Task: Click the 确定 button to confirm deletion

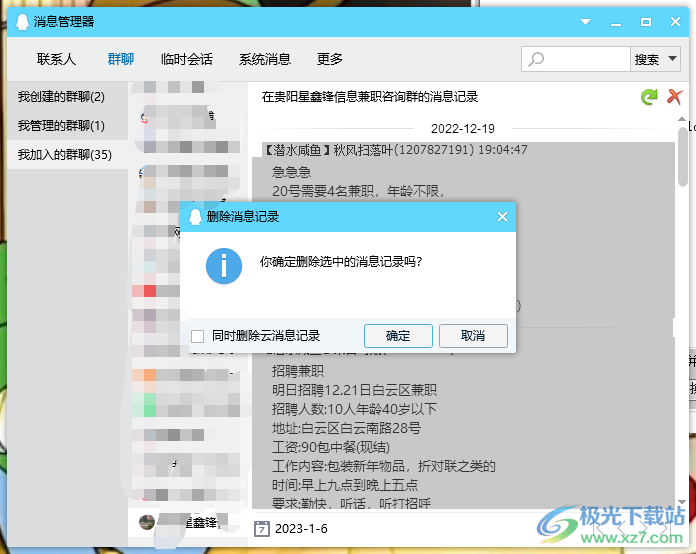Action: 398,336
